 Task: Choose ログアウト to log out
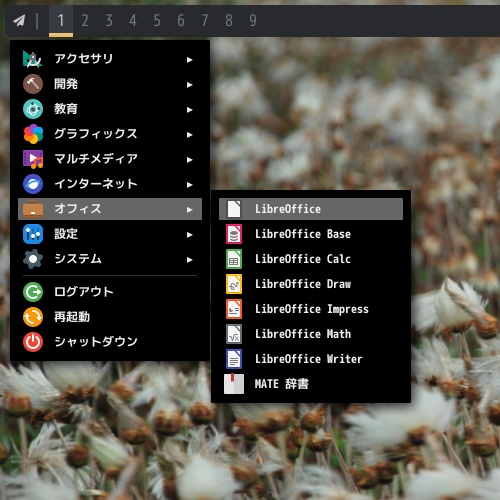coord(110,292)
